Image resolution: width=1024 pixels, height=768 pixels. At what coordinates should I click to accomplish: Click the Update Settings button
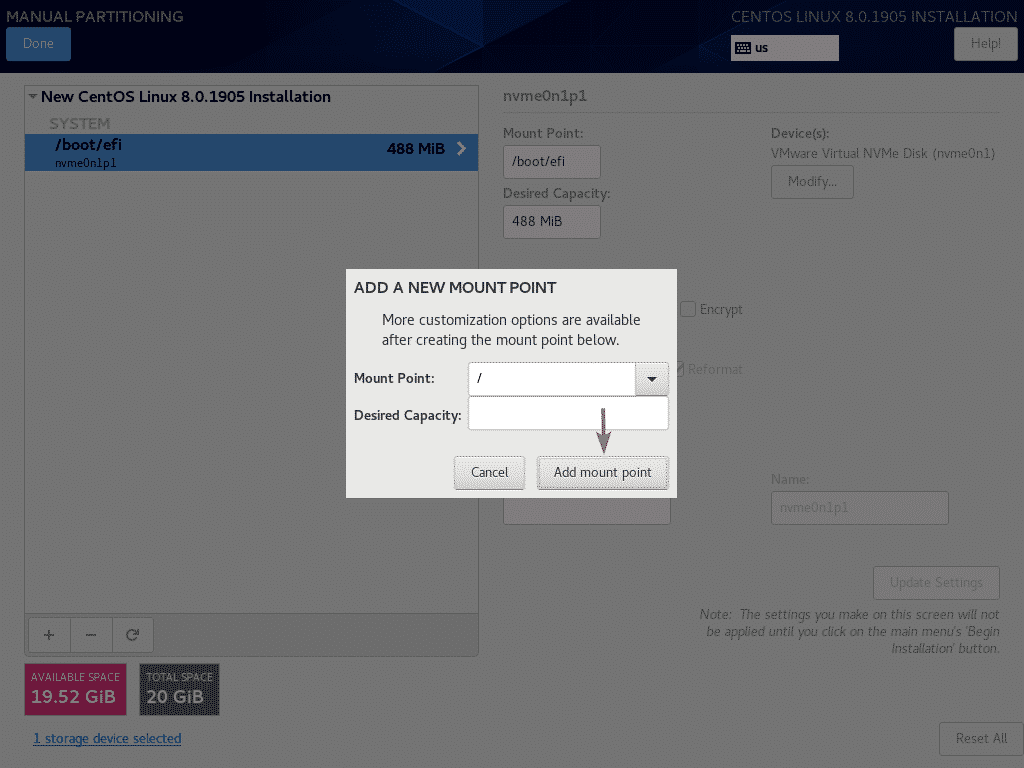point(936,583)
